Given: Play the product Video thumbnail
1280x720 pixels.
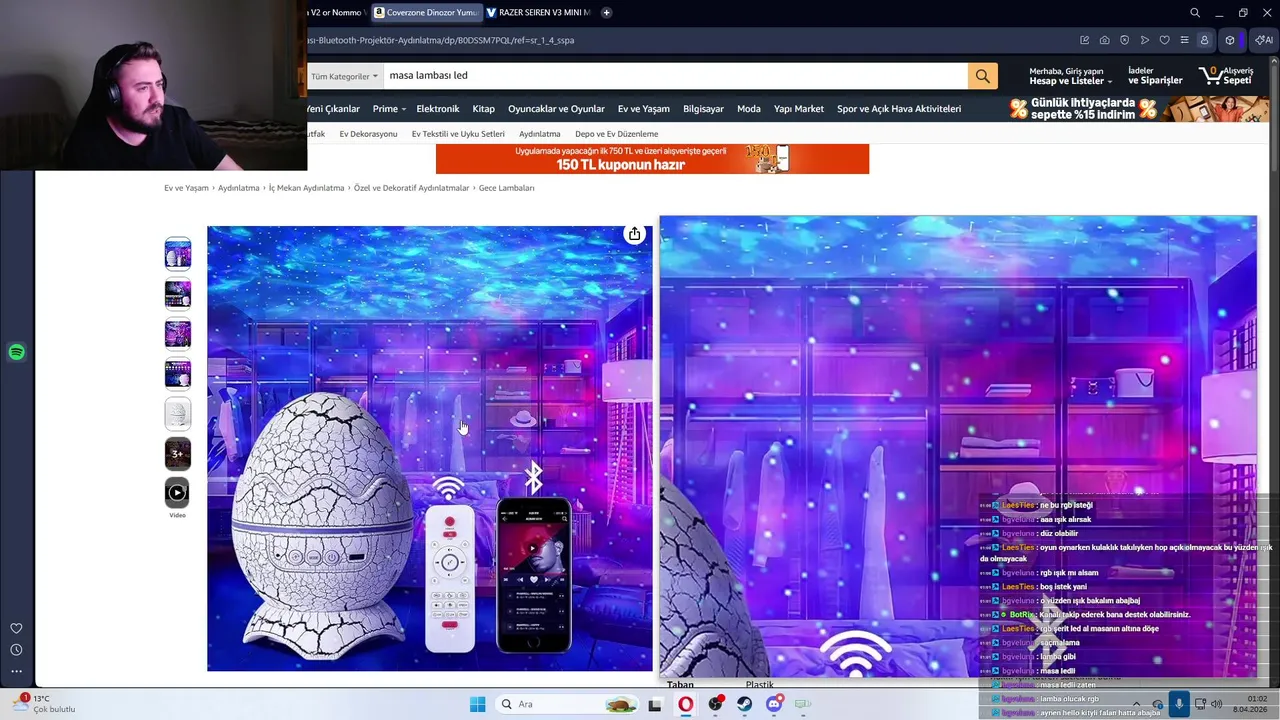Looking at the screenshot, I should coord(177,493).
